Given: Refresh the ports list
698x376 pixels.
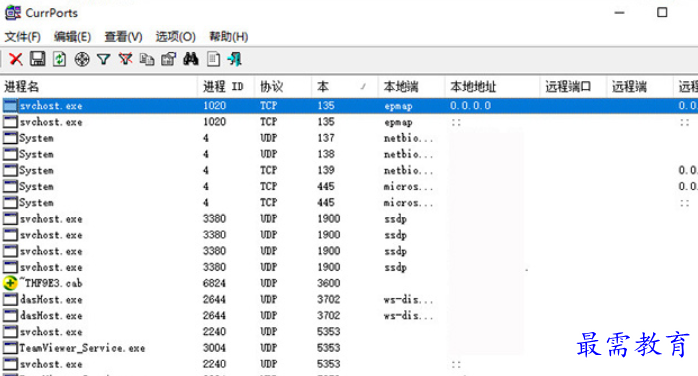Looking at the screenshot, I should (x=59, y=59).
